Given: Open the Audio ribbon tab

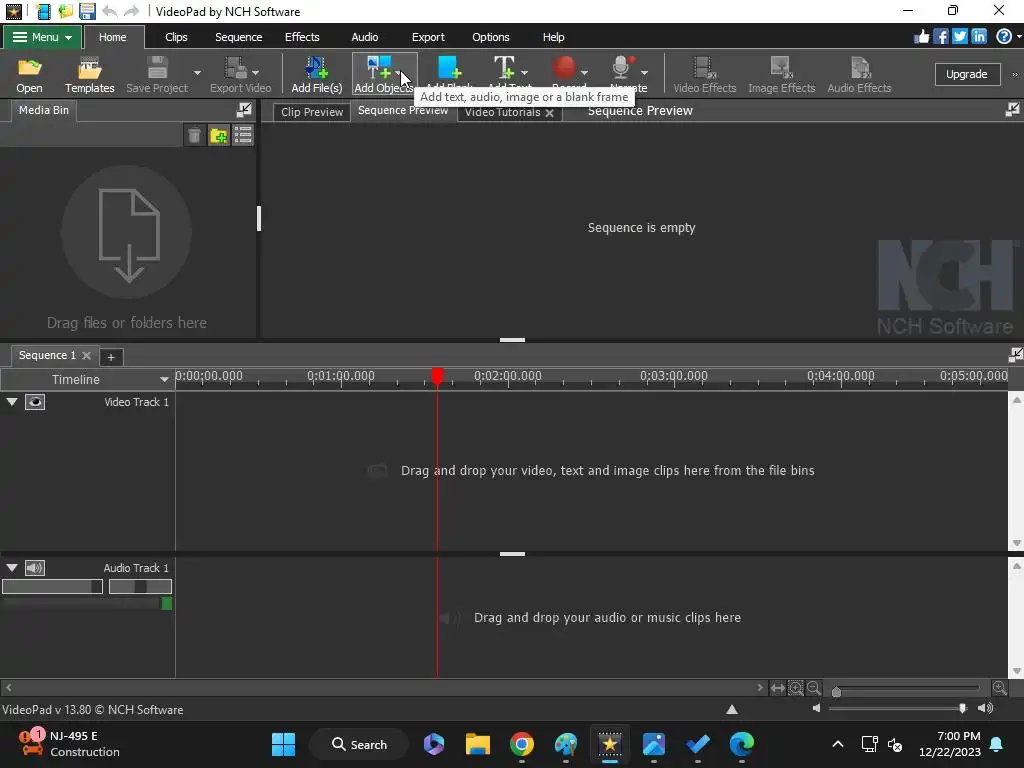Looking at the screenshot, I should pos(364,37).
